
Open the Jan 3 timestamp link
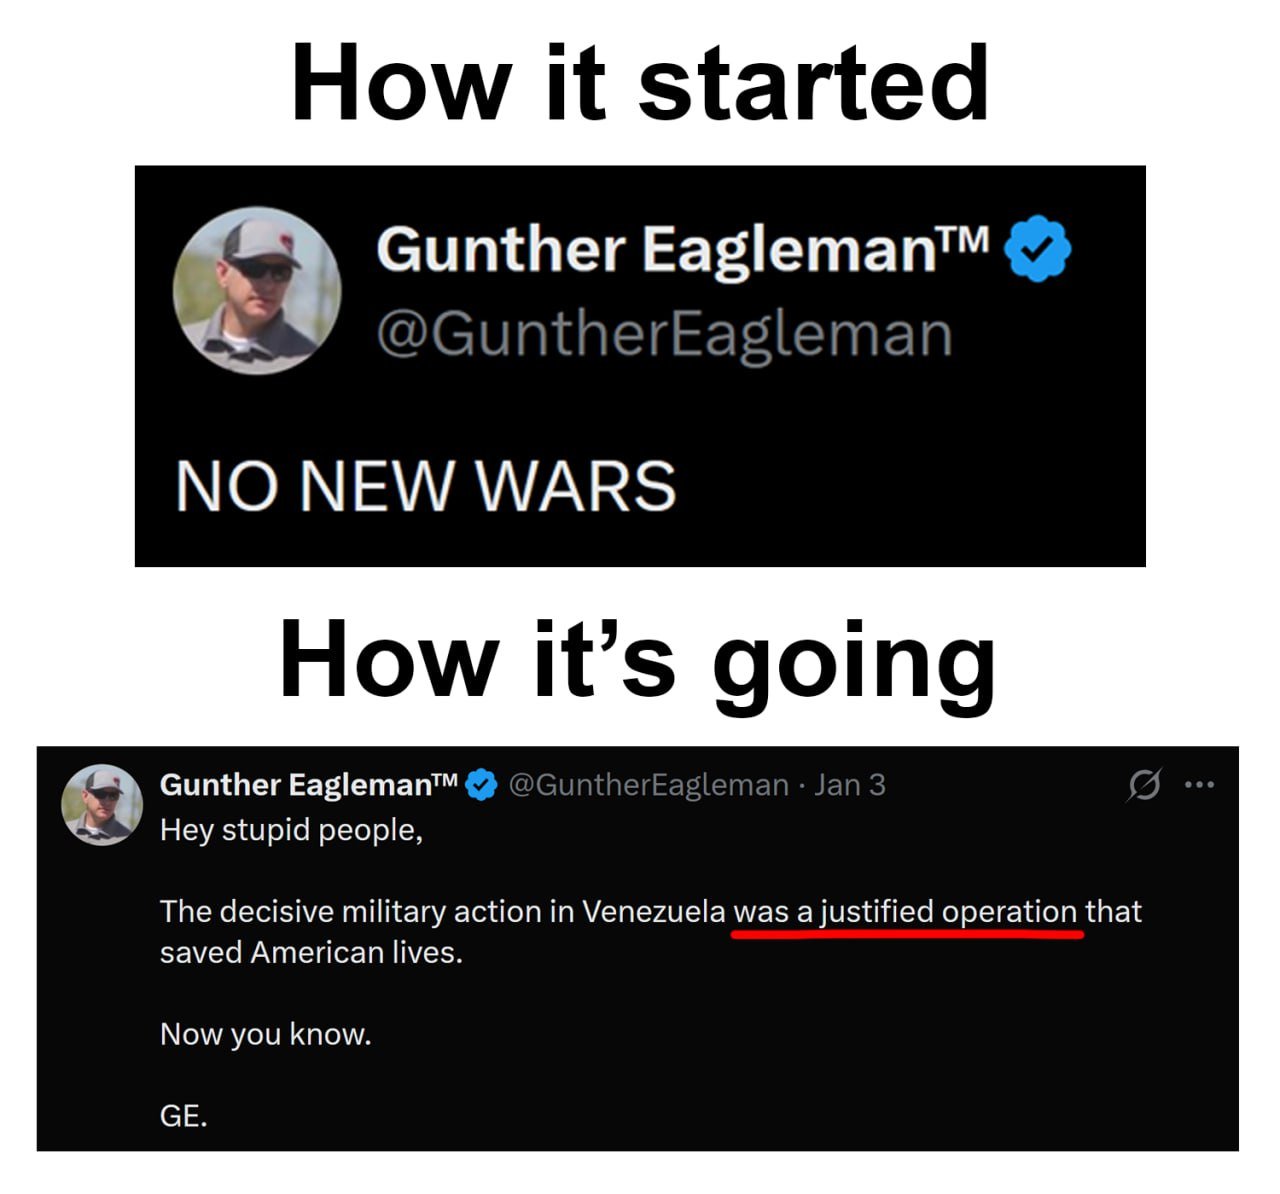point(849,785)
